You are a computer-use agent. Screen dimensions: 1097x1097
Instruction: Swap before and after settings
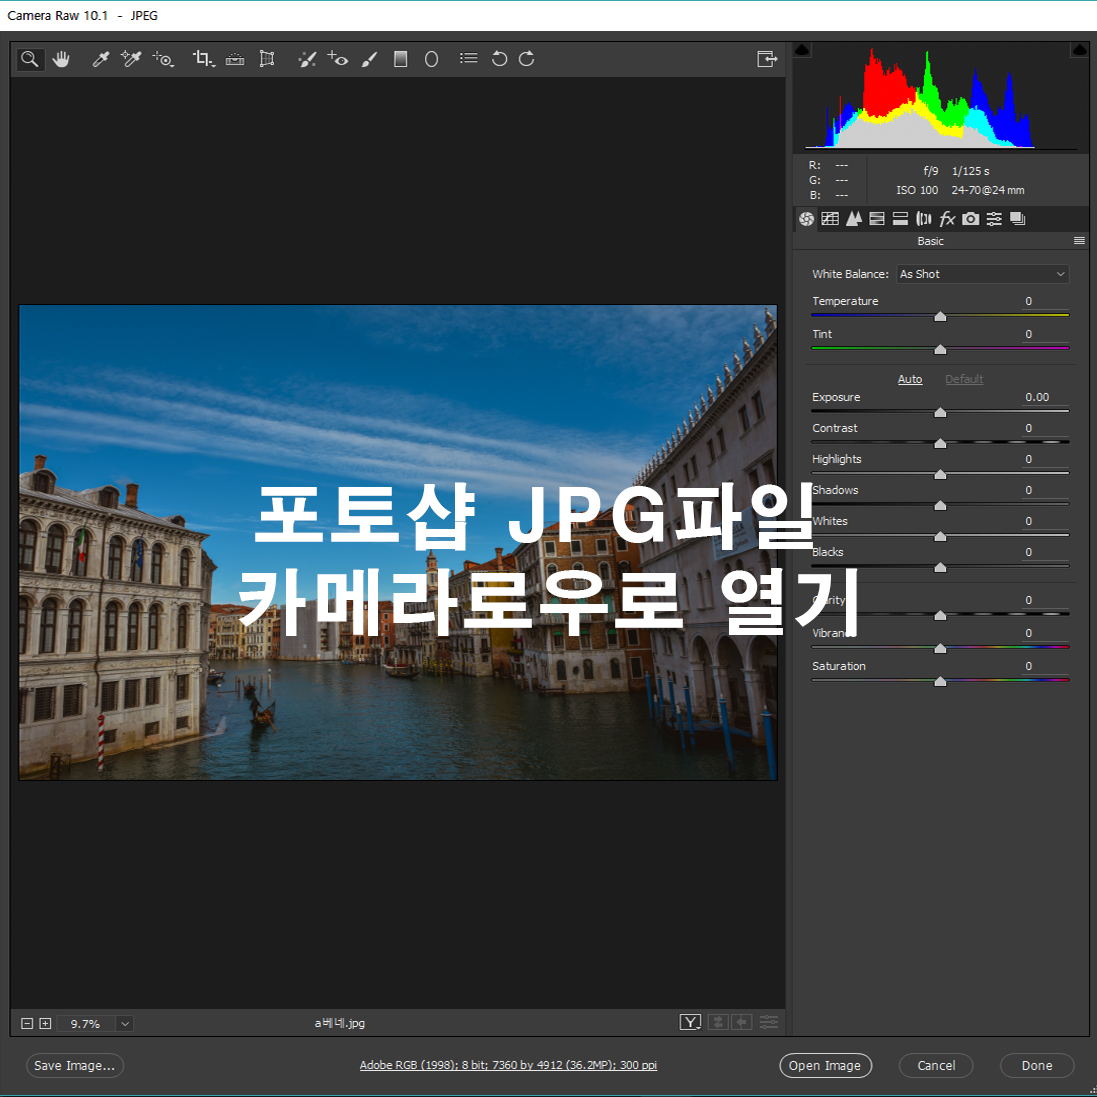coord(717,1023)
